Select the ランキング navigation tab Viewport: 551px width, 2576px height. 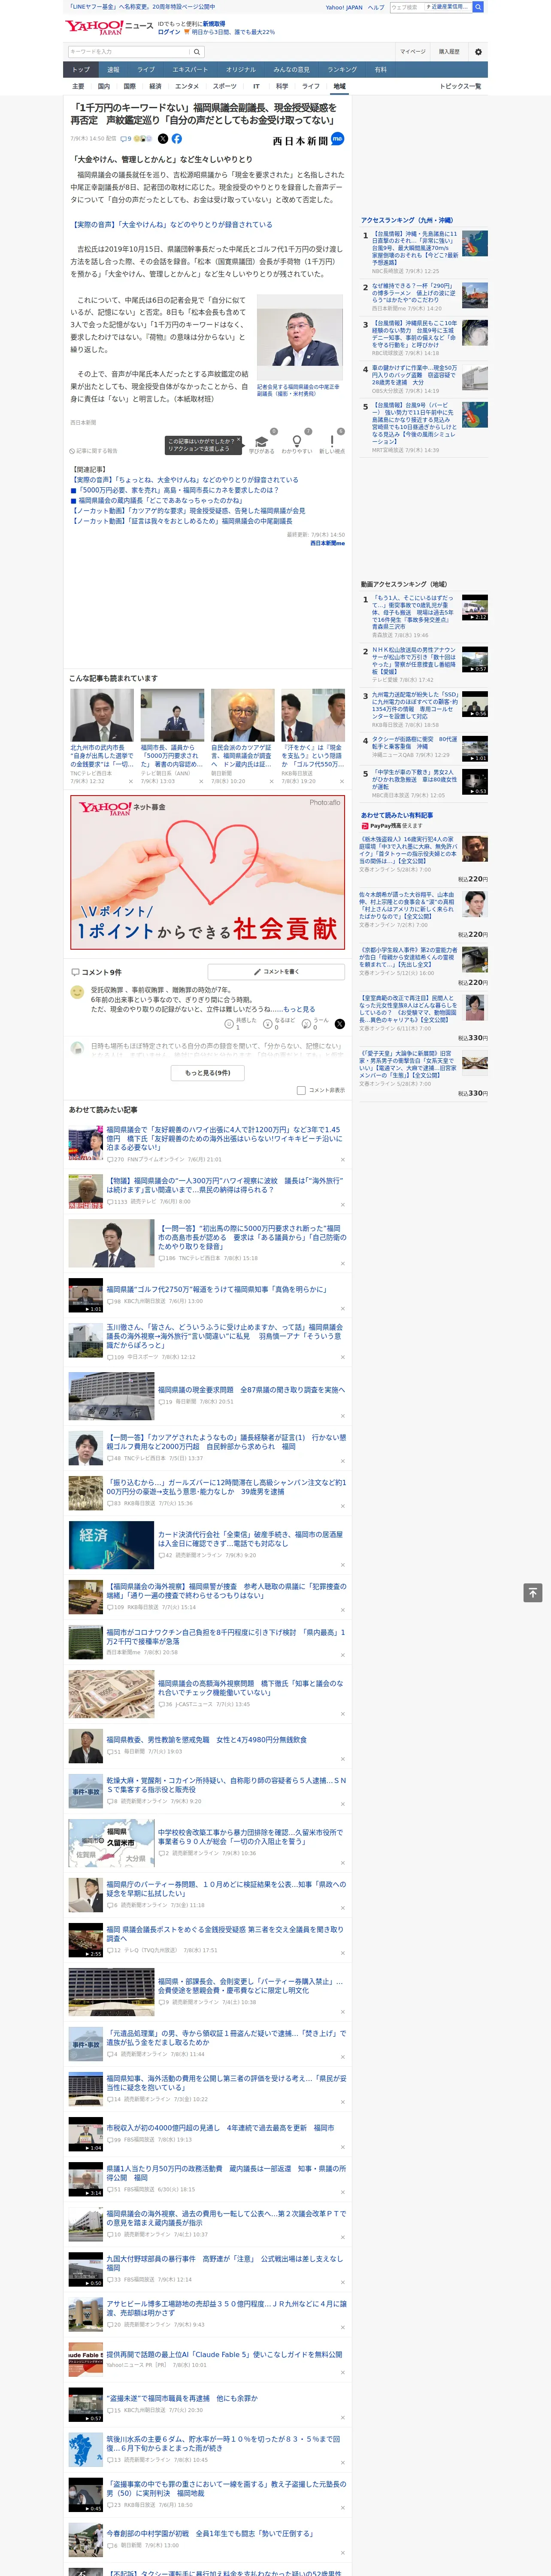342,70
